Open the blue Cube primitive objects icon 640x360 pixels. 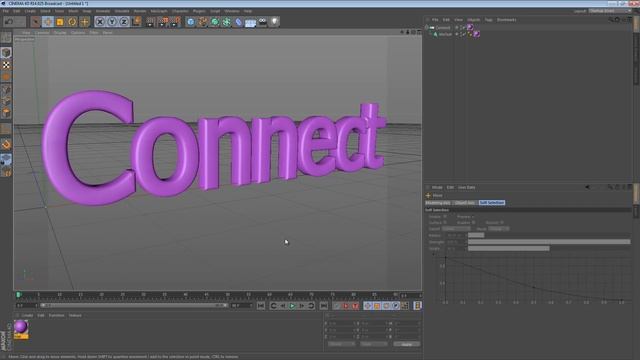click(x=191, y=22)
